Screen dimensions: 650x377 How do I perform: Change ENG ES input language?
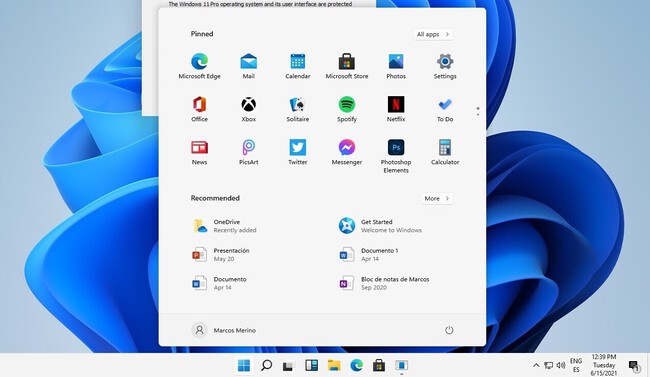[x=576, y=365]
